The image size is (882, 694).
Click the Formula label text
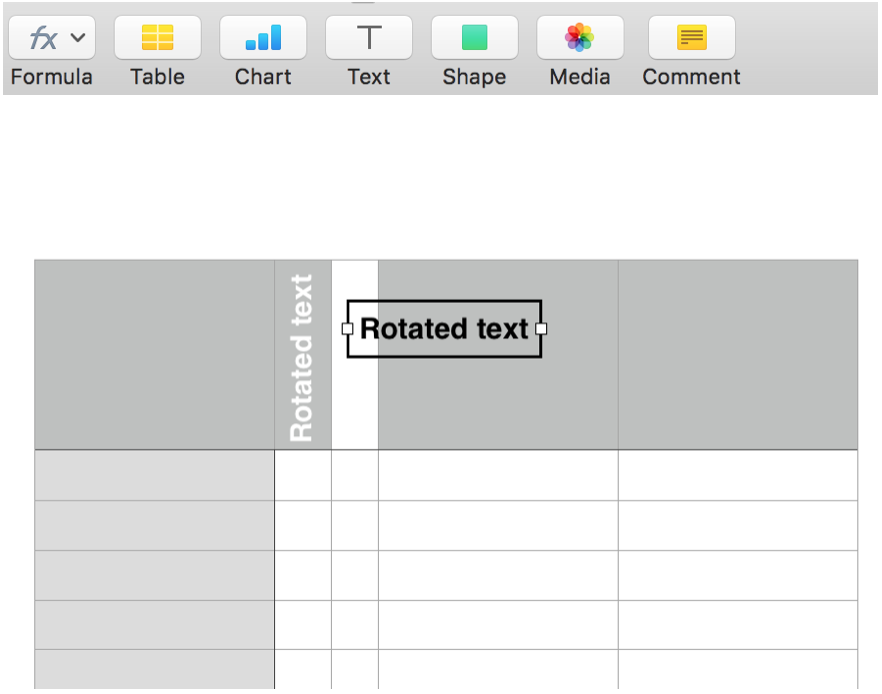51,77
